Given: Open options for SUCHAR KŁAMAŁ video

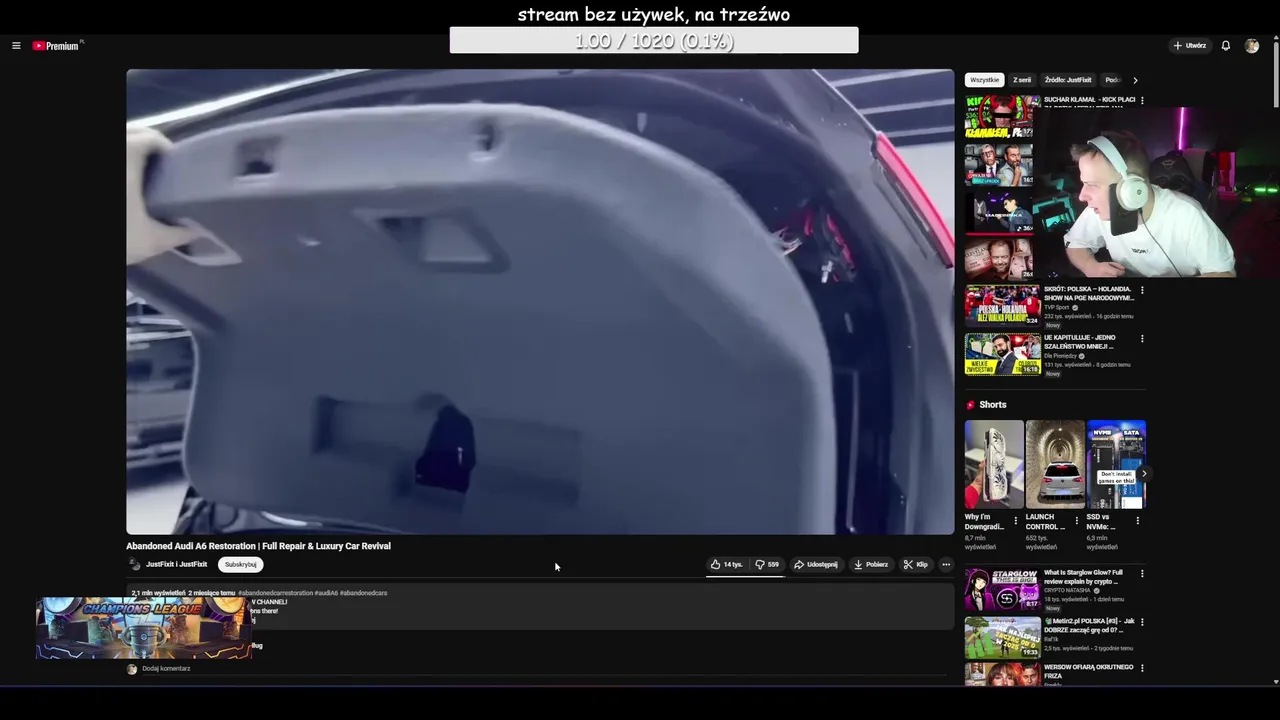Looking at the screenshot, I should pos(1142,101).
